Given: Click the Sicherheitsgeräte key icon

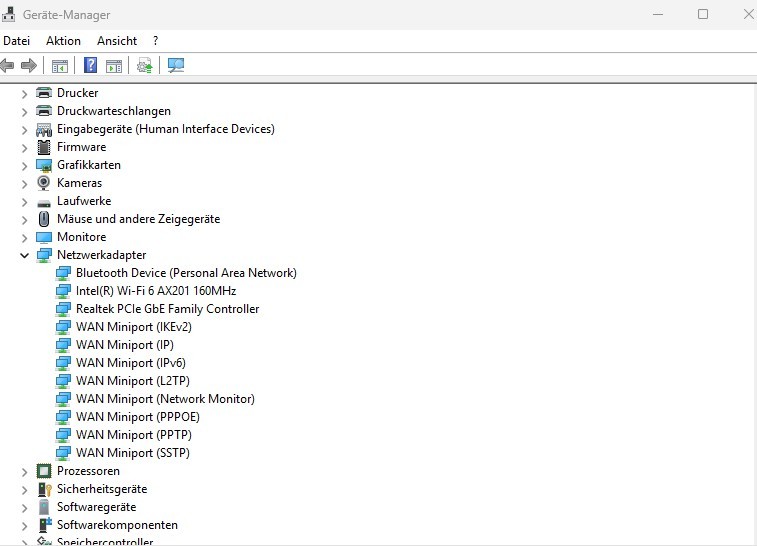Looking at the screenshot, I should click(44, 489).
